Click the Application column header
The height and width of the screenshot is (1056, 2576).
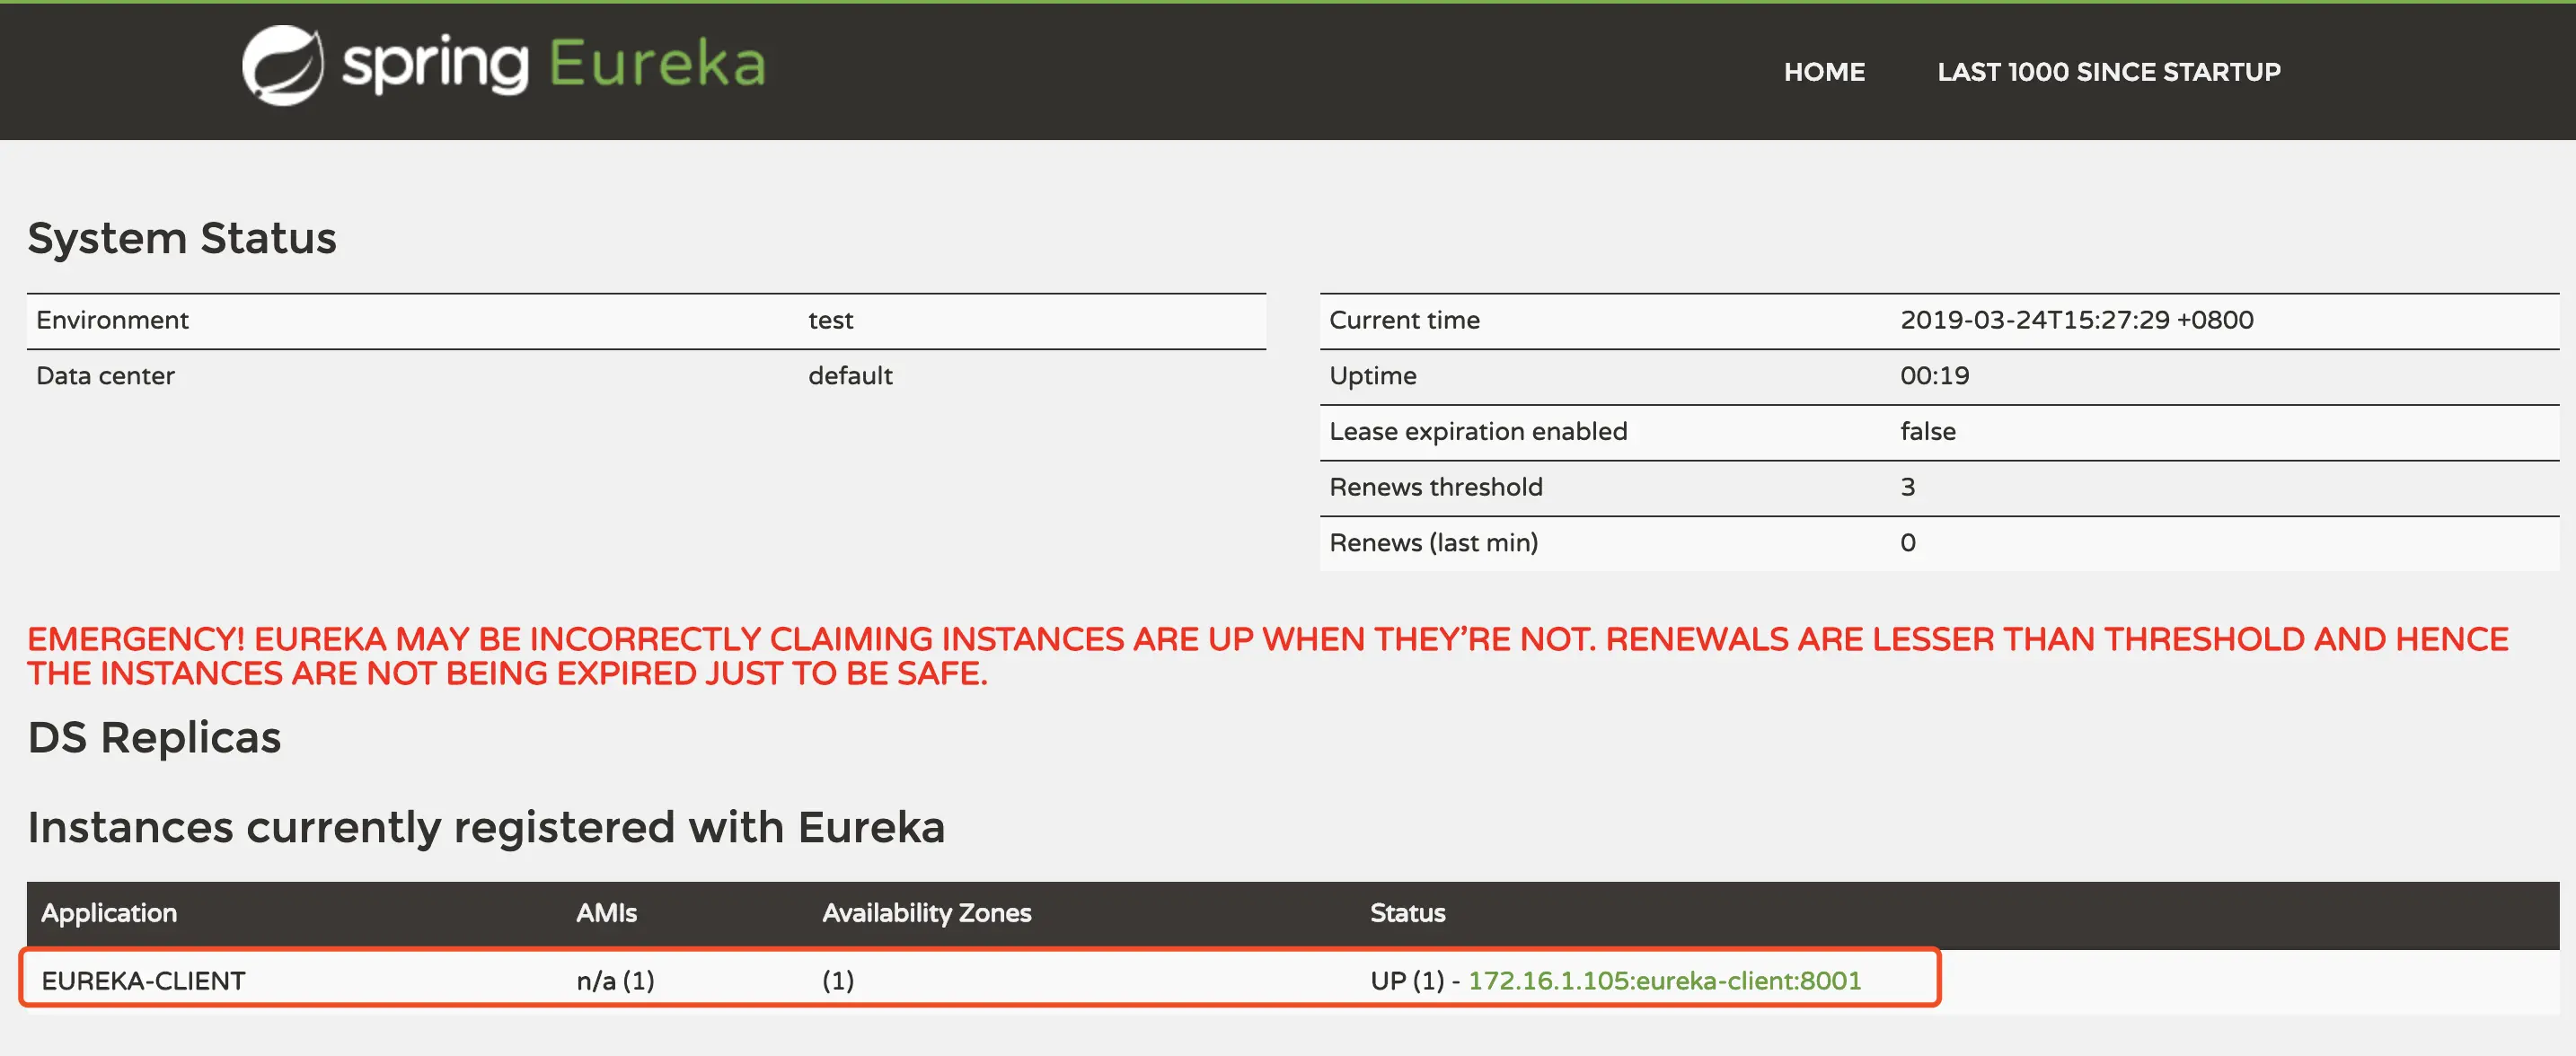click(x=109, y=913)
